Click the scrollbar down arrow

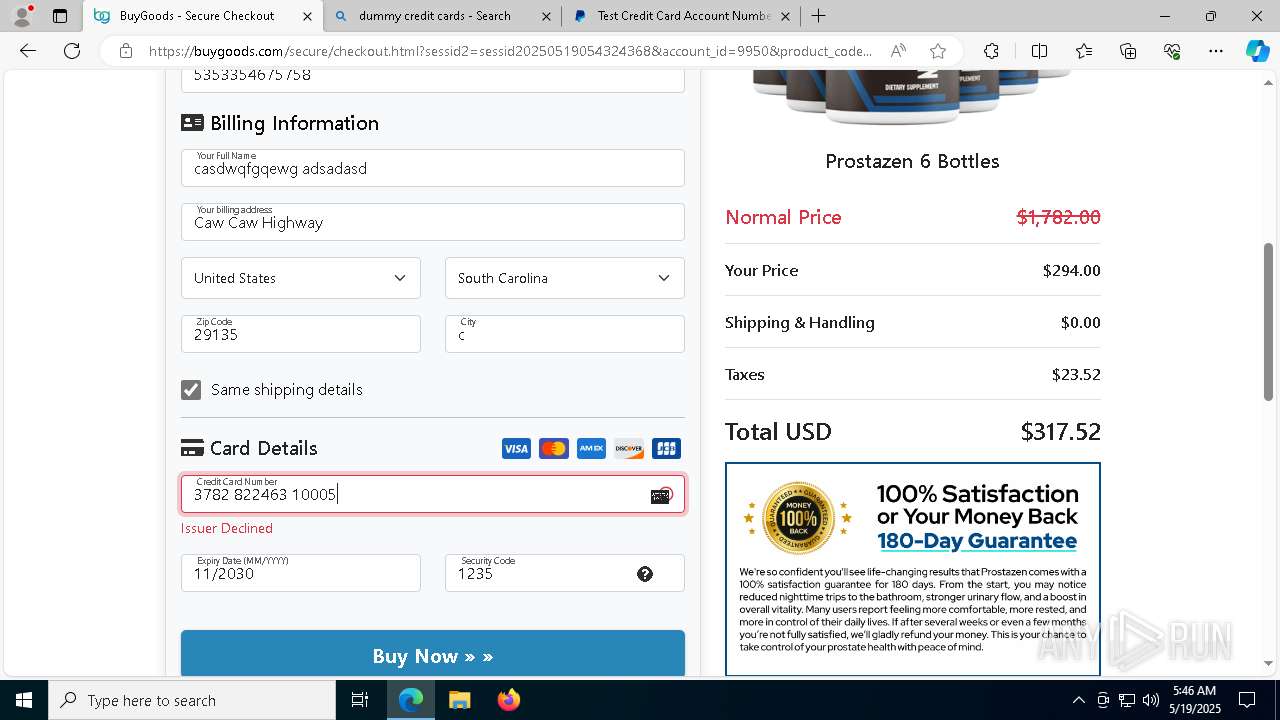1269,662
